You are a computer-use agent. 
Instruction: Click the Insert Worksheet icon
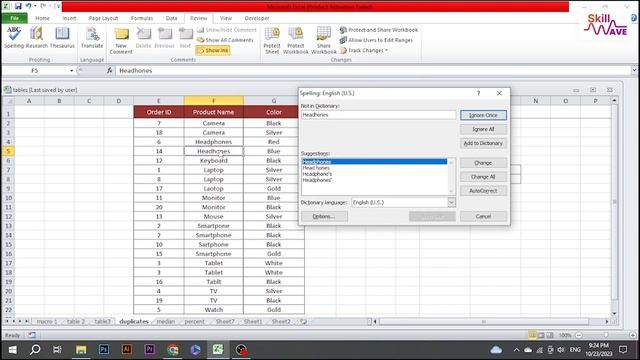[x=303, y=322]
